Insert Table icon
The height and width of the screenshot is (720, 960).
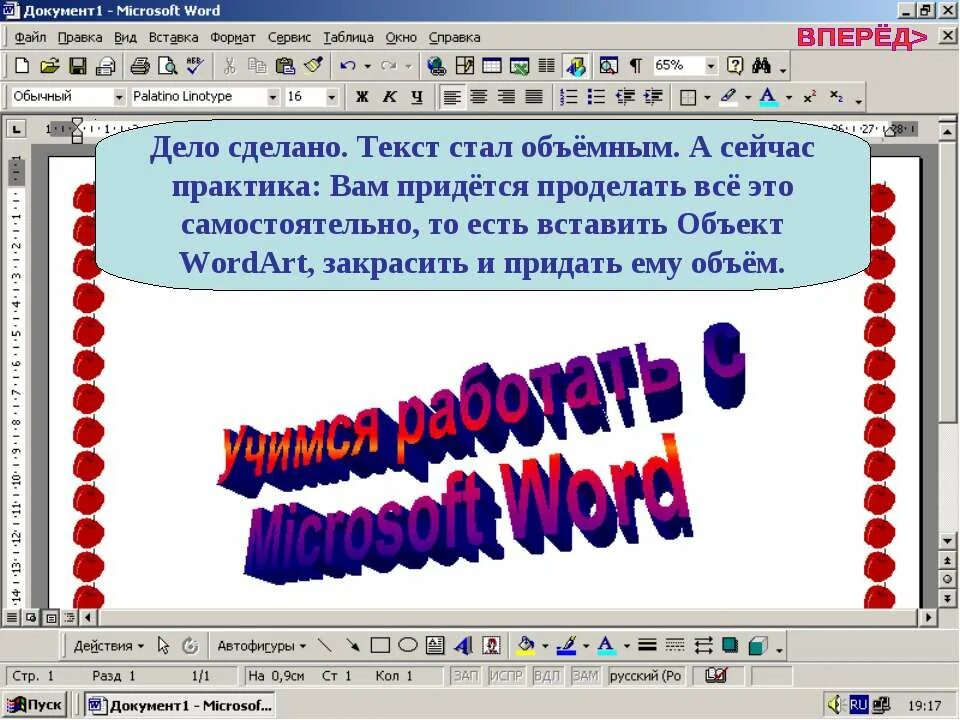tap(492, 66)
